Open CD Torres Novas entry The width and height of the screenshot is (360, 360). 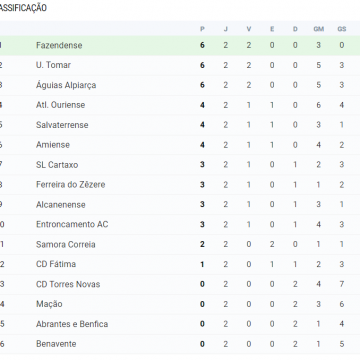coord(68,284)
